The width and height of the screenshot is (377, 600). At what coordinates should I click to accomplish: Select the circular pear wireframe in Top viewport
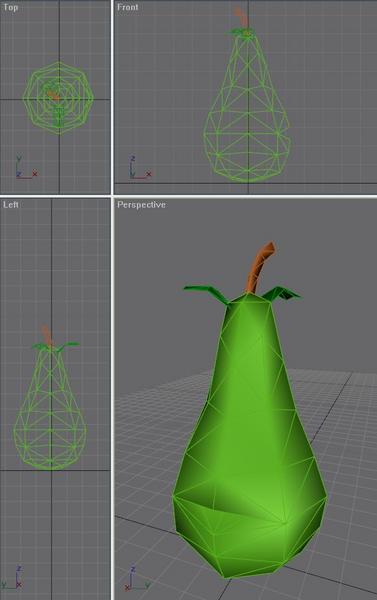pyautogui.click(x=58, y=98)
